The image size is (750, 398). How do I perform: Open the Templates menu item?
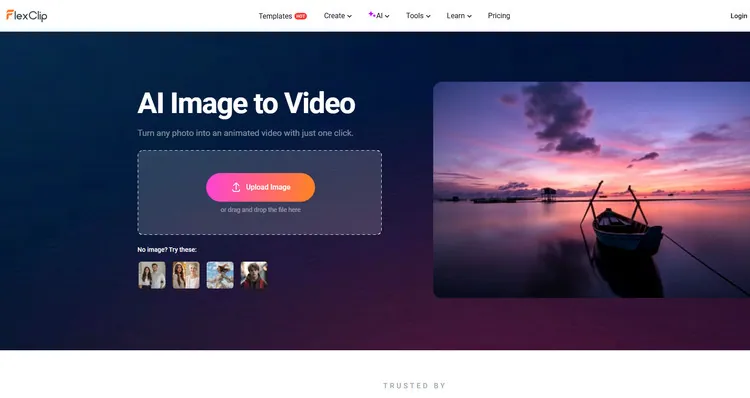pos(275,16)
